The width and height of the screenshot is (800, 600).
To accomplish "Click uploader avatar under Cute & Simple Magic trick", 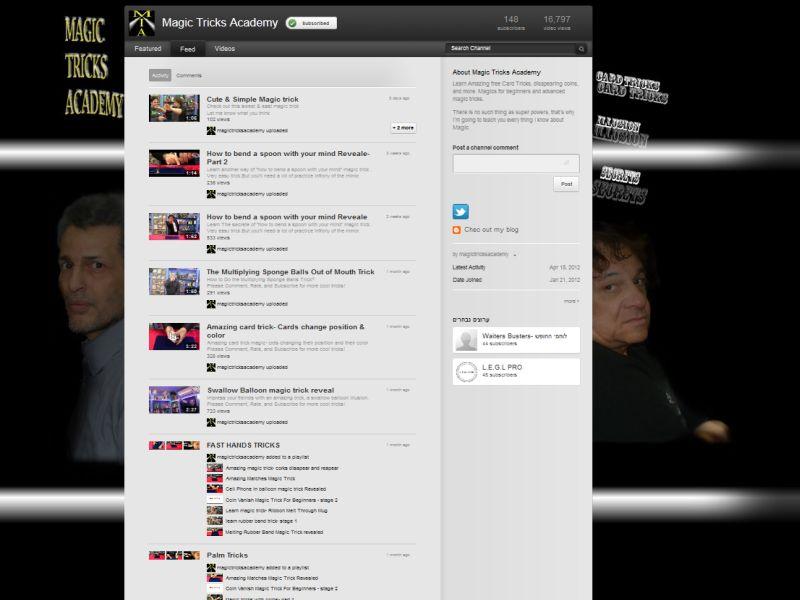I will 211,131.
